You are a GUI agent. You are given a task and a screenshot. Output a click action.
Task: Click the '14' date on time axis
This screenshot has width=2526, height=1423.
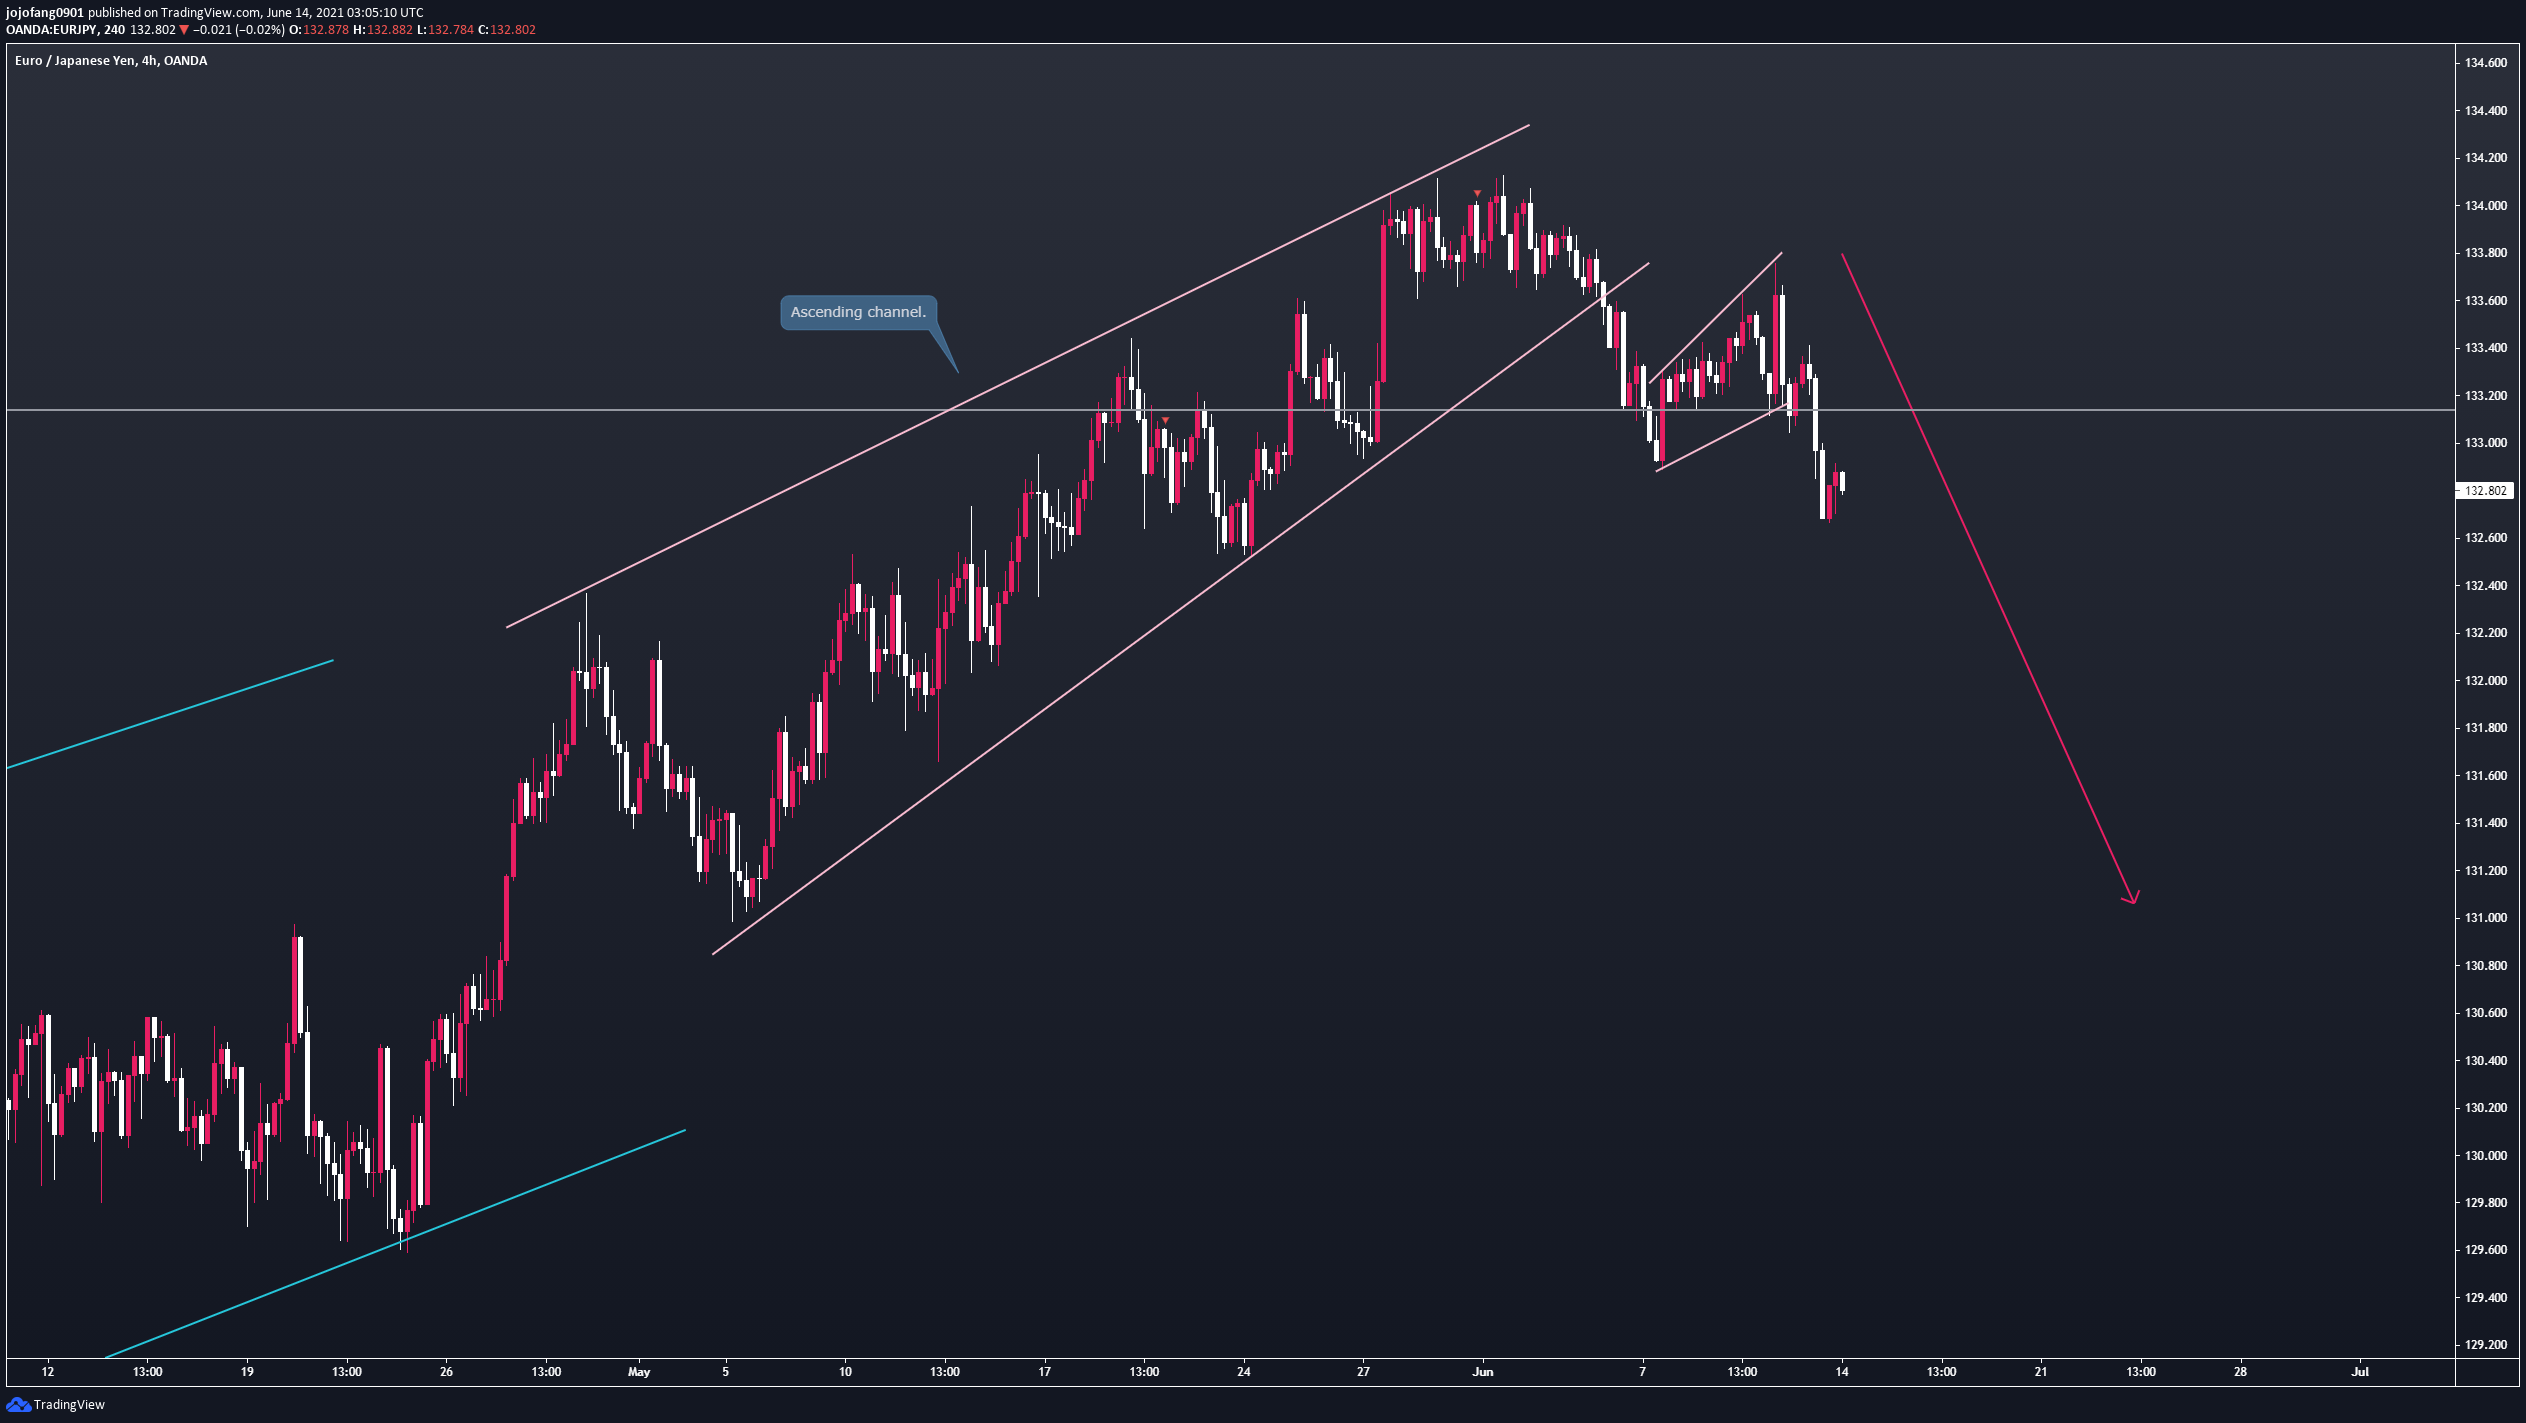[1842, 1372]
